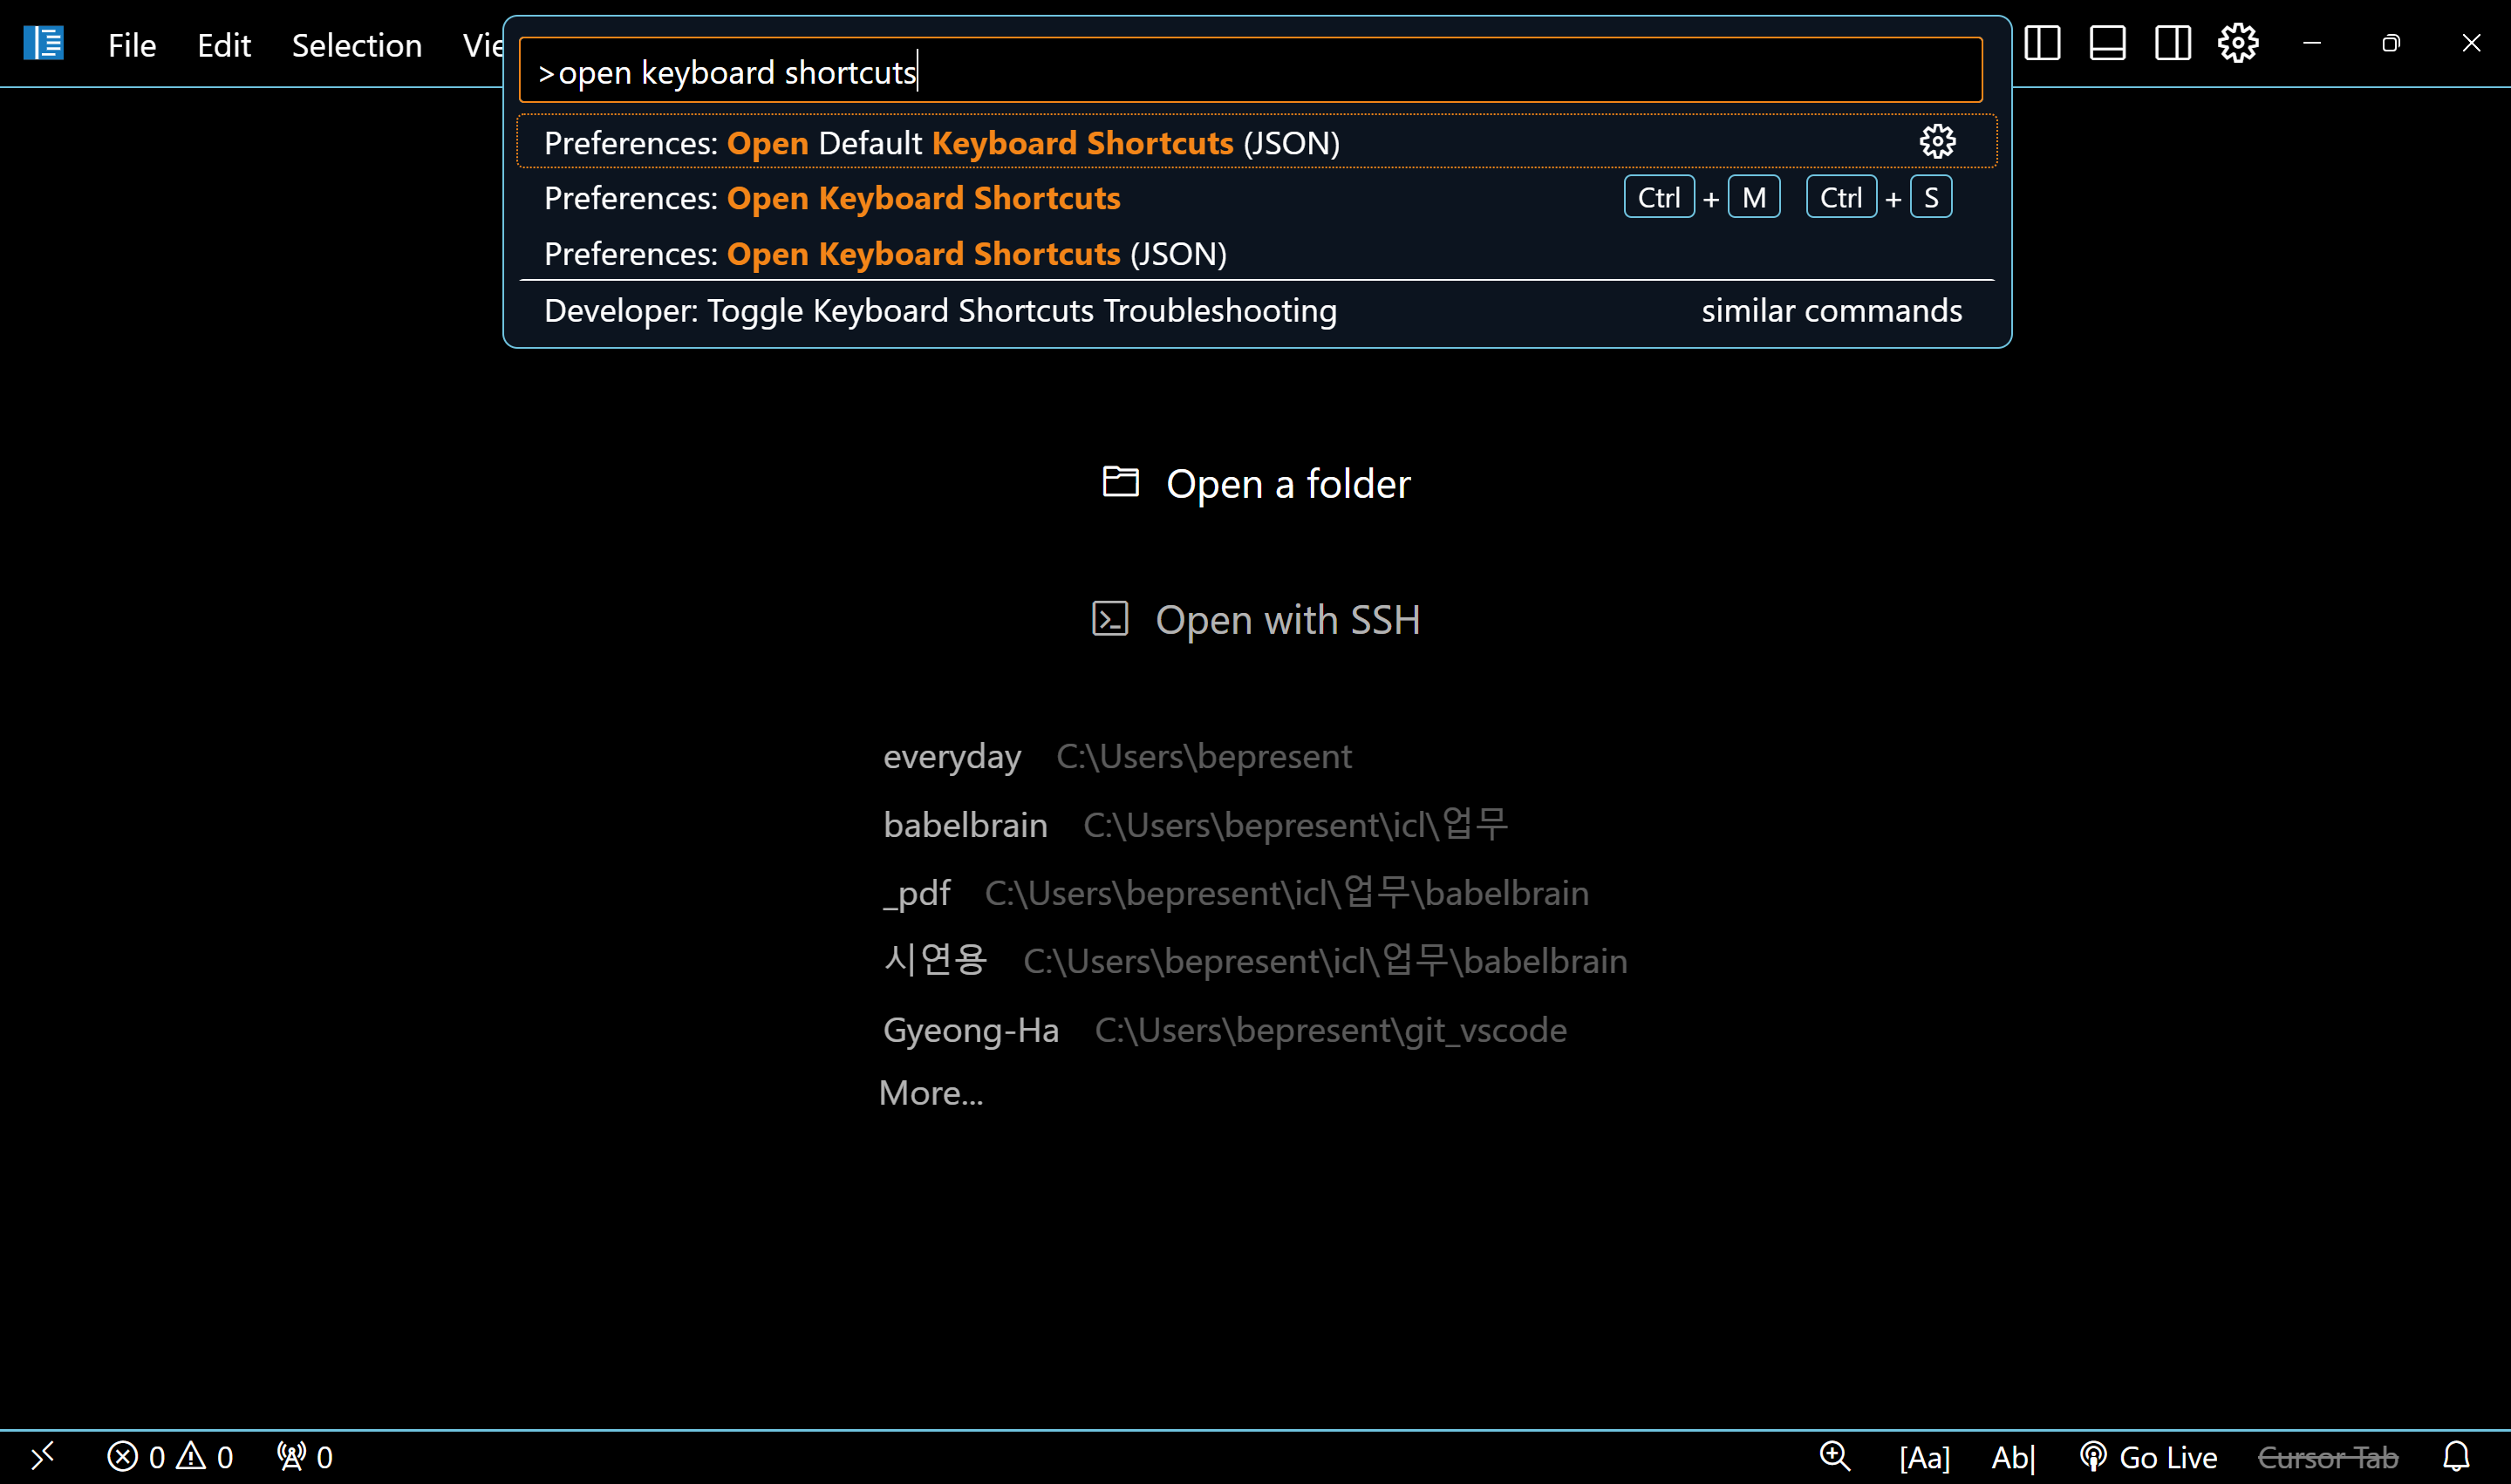Click Go Live in status bar

[2148, 1457]
